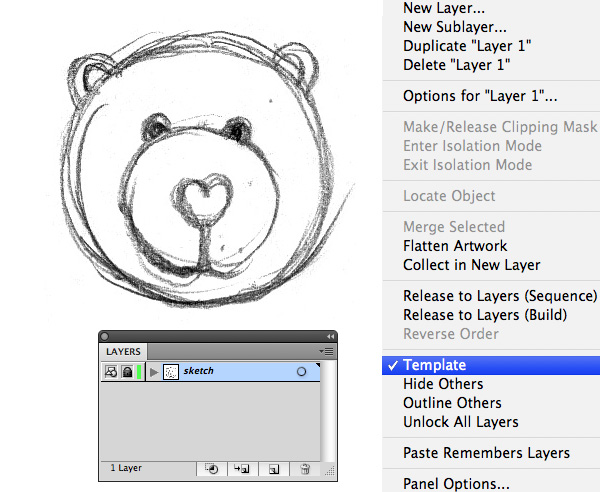Image resolution: width=600 pixels, height=492 pixels.
Task: Toggle the template icon on sketch layer
Action: [x=111, y=371]
